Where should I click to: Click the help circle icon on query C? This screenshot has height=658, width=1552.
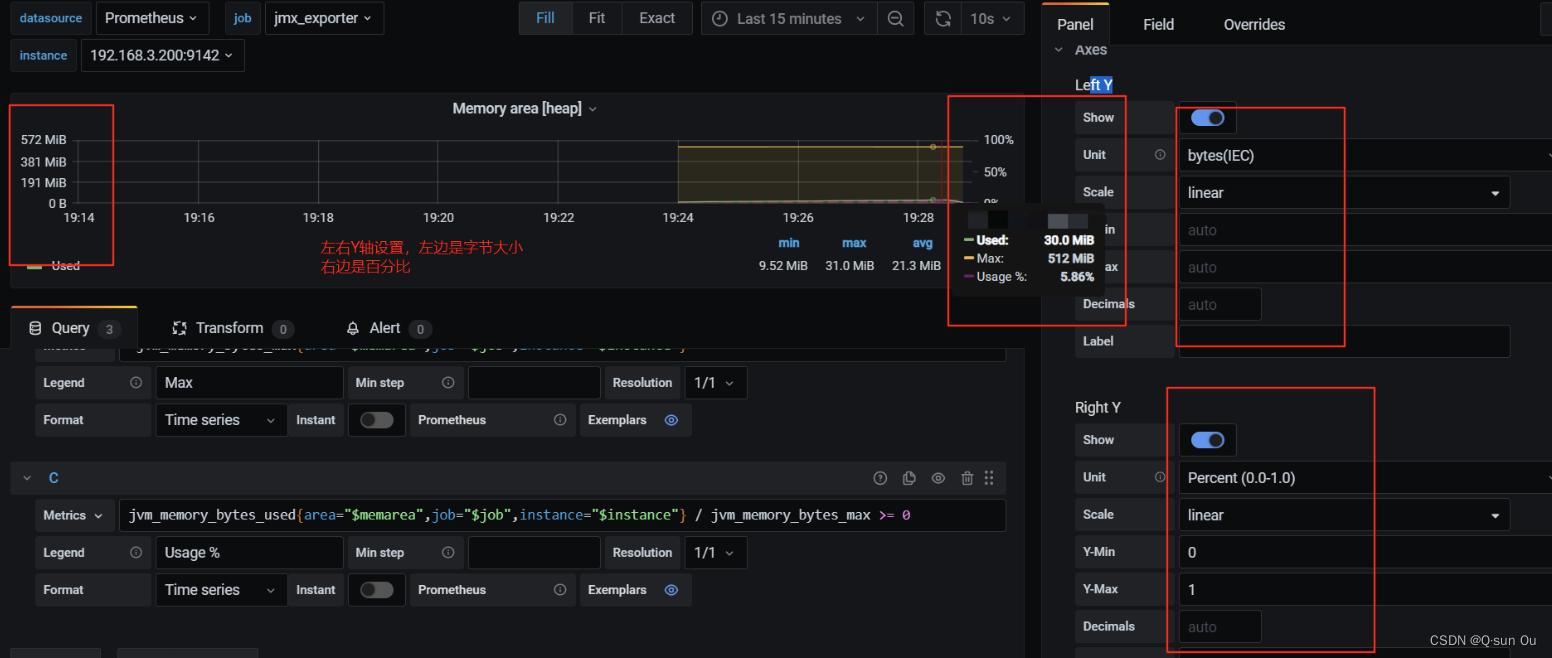[880, 478]
